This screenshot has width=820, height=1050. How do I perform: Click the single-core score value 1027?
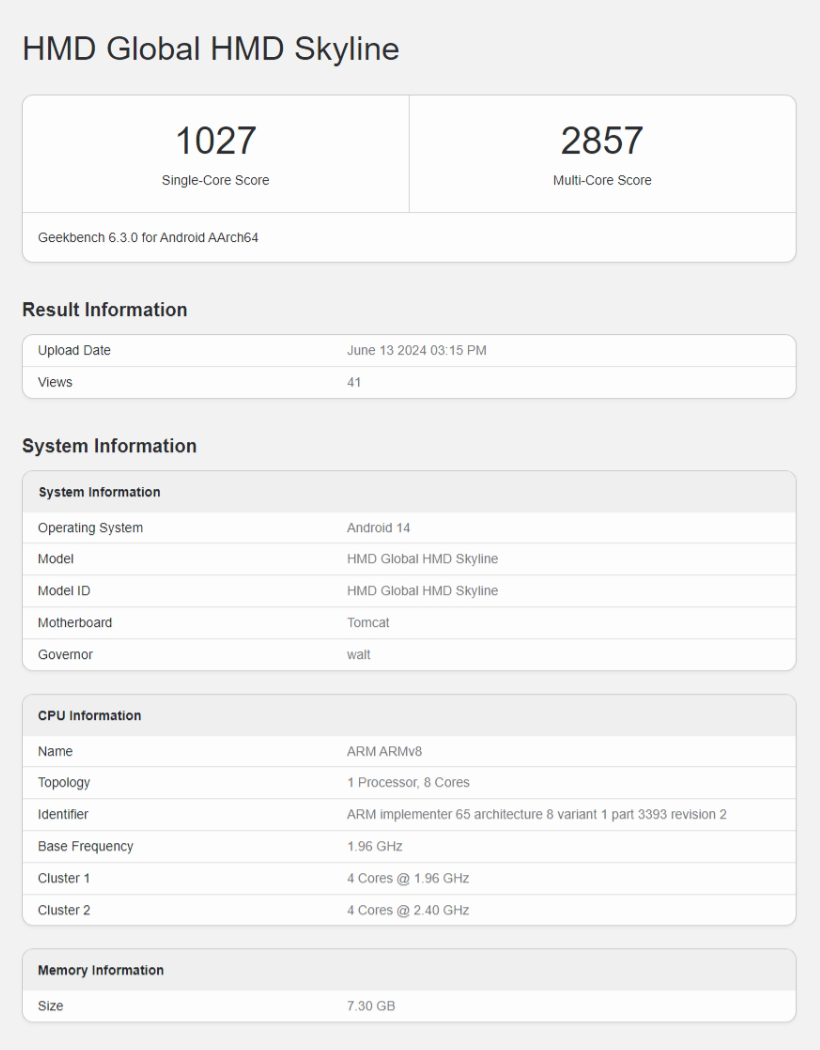[x=215, y=141]
